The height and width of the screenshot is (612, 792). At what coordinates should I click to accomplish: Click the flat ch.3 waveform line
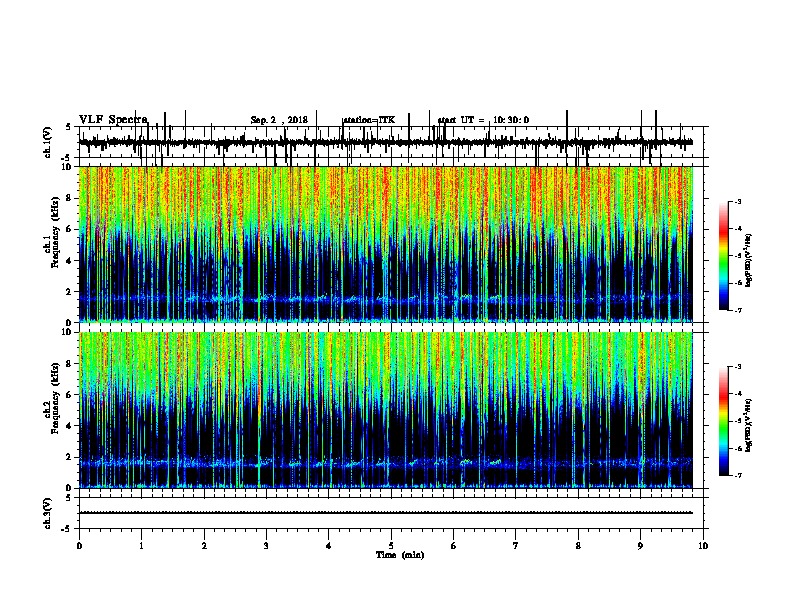coord(386,513)
